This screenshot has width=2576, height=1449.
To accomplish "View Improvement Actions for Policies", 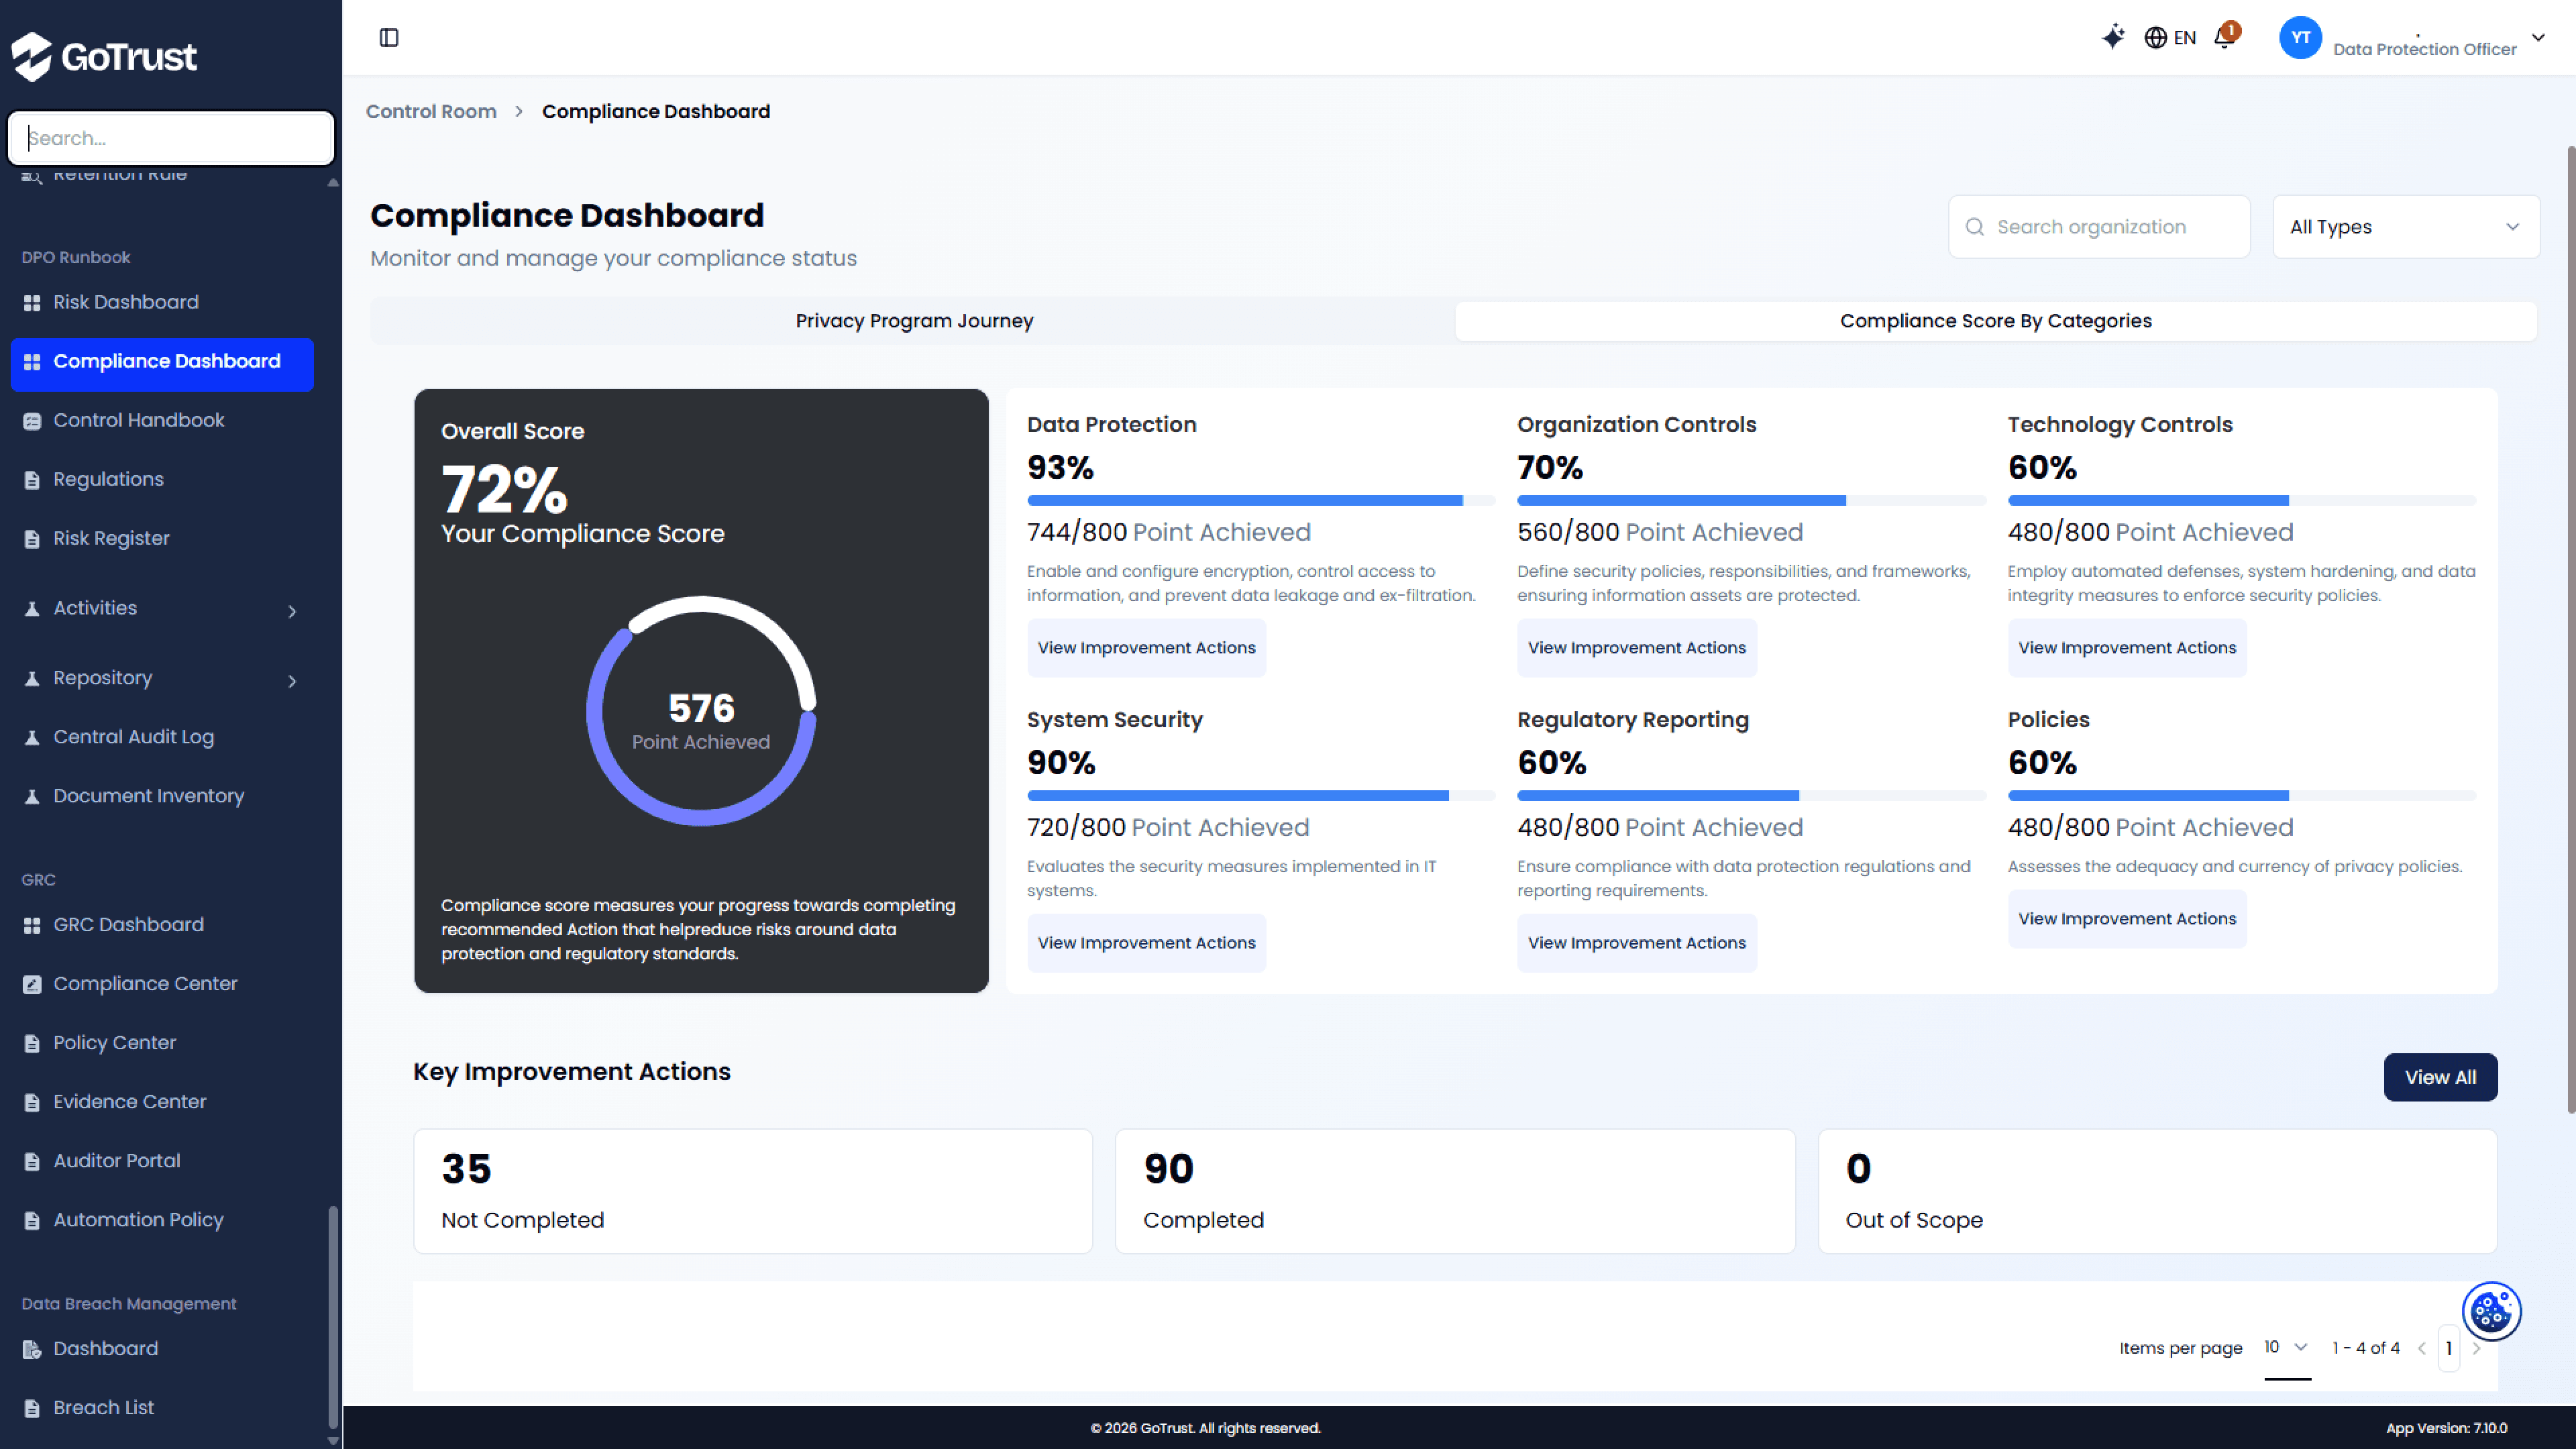I will tap(2126, 919).
